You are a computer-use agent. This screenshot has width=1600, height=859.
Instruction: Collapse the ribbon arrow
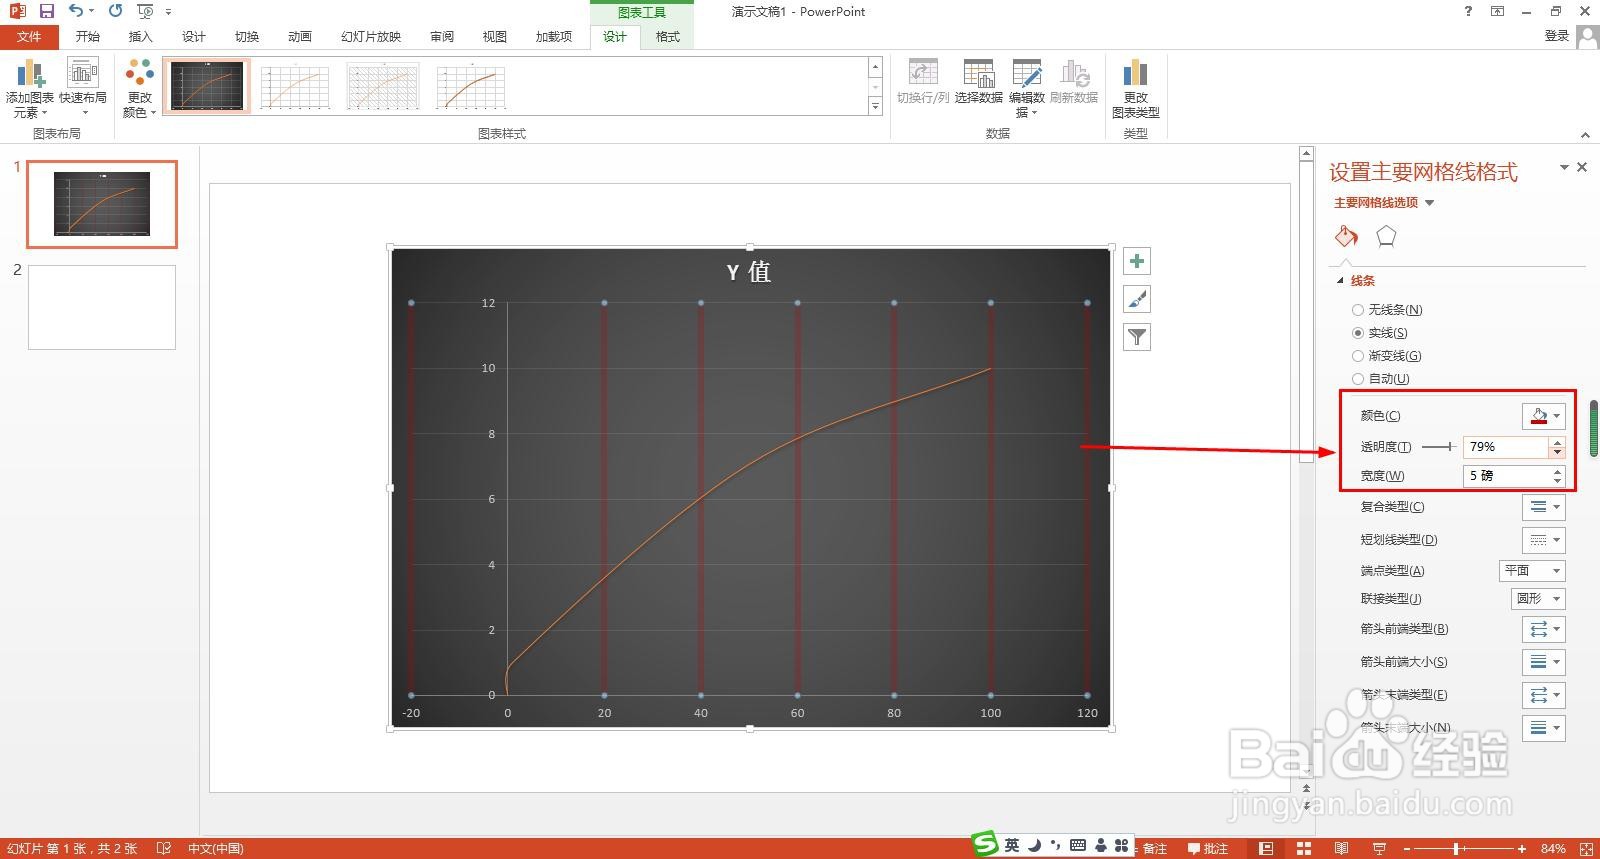tap(1585, 134)
